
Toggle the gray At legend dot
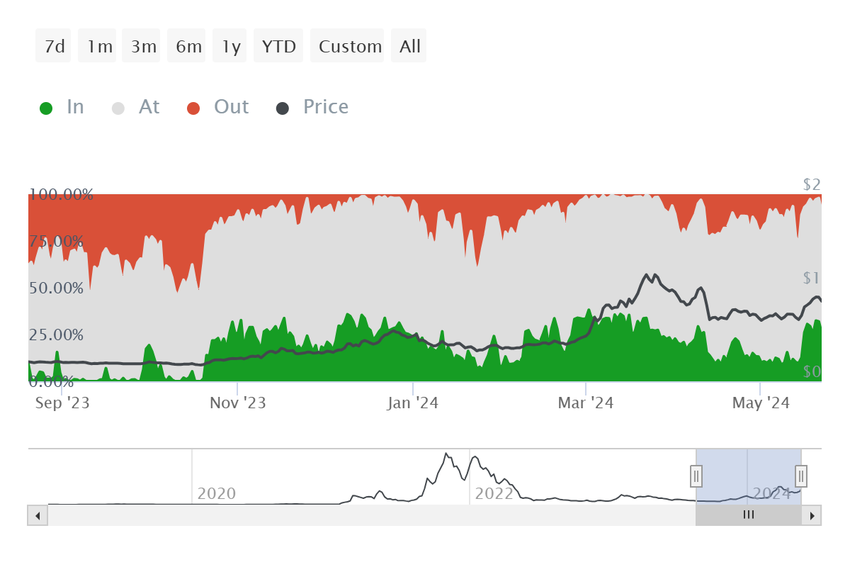118,108
